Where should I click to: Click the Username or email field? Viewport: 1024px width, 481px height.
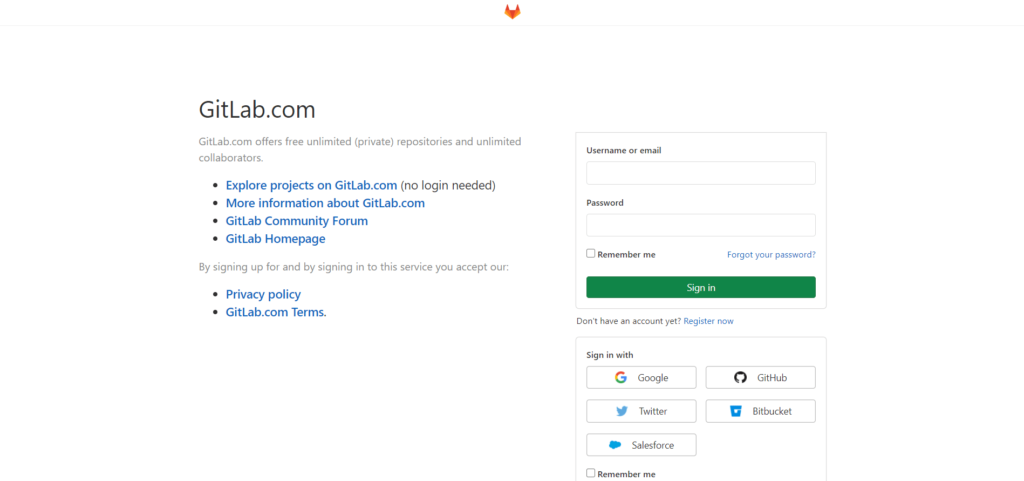[x=701, y=173]
